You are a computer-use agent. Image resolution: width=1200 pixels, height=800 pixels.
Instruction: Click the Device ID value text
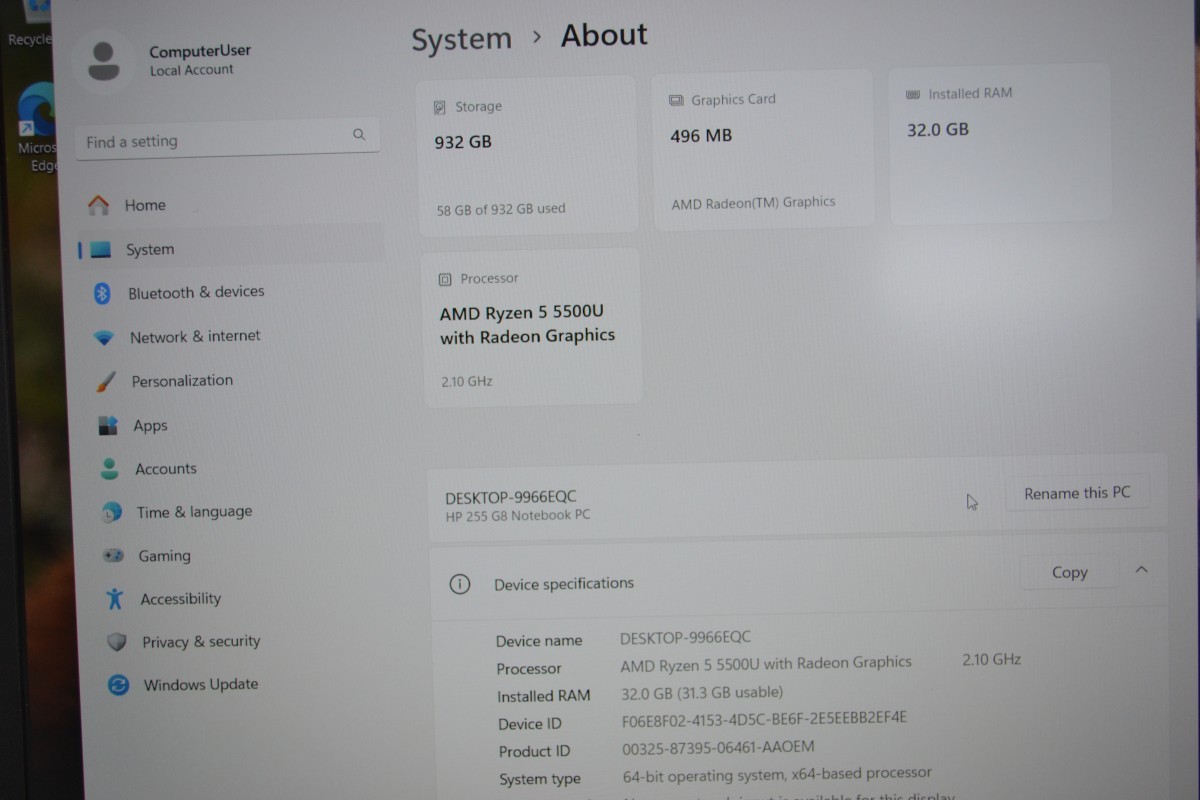pos(764,718)
